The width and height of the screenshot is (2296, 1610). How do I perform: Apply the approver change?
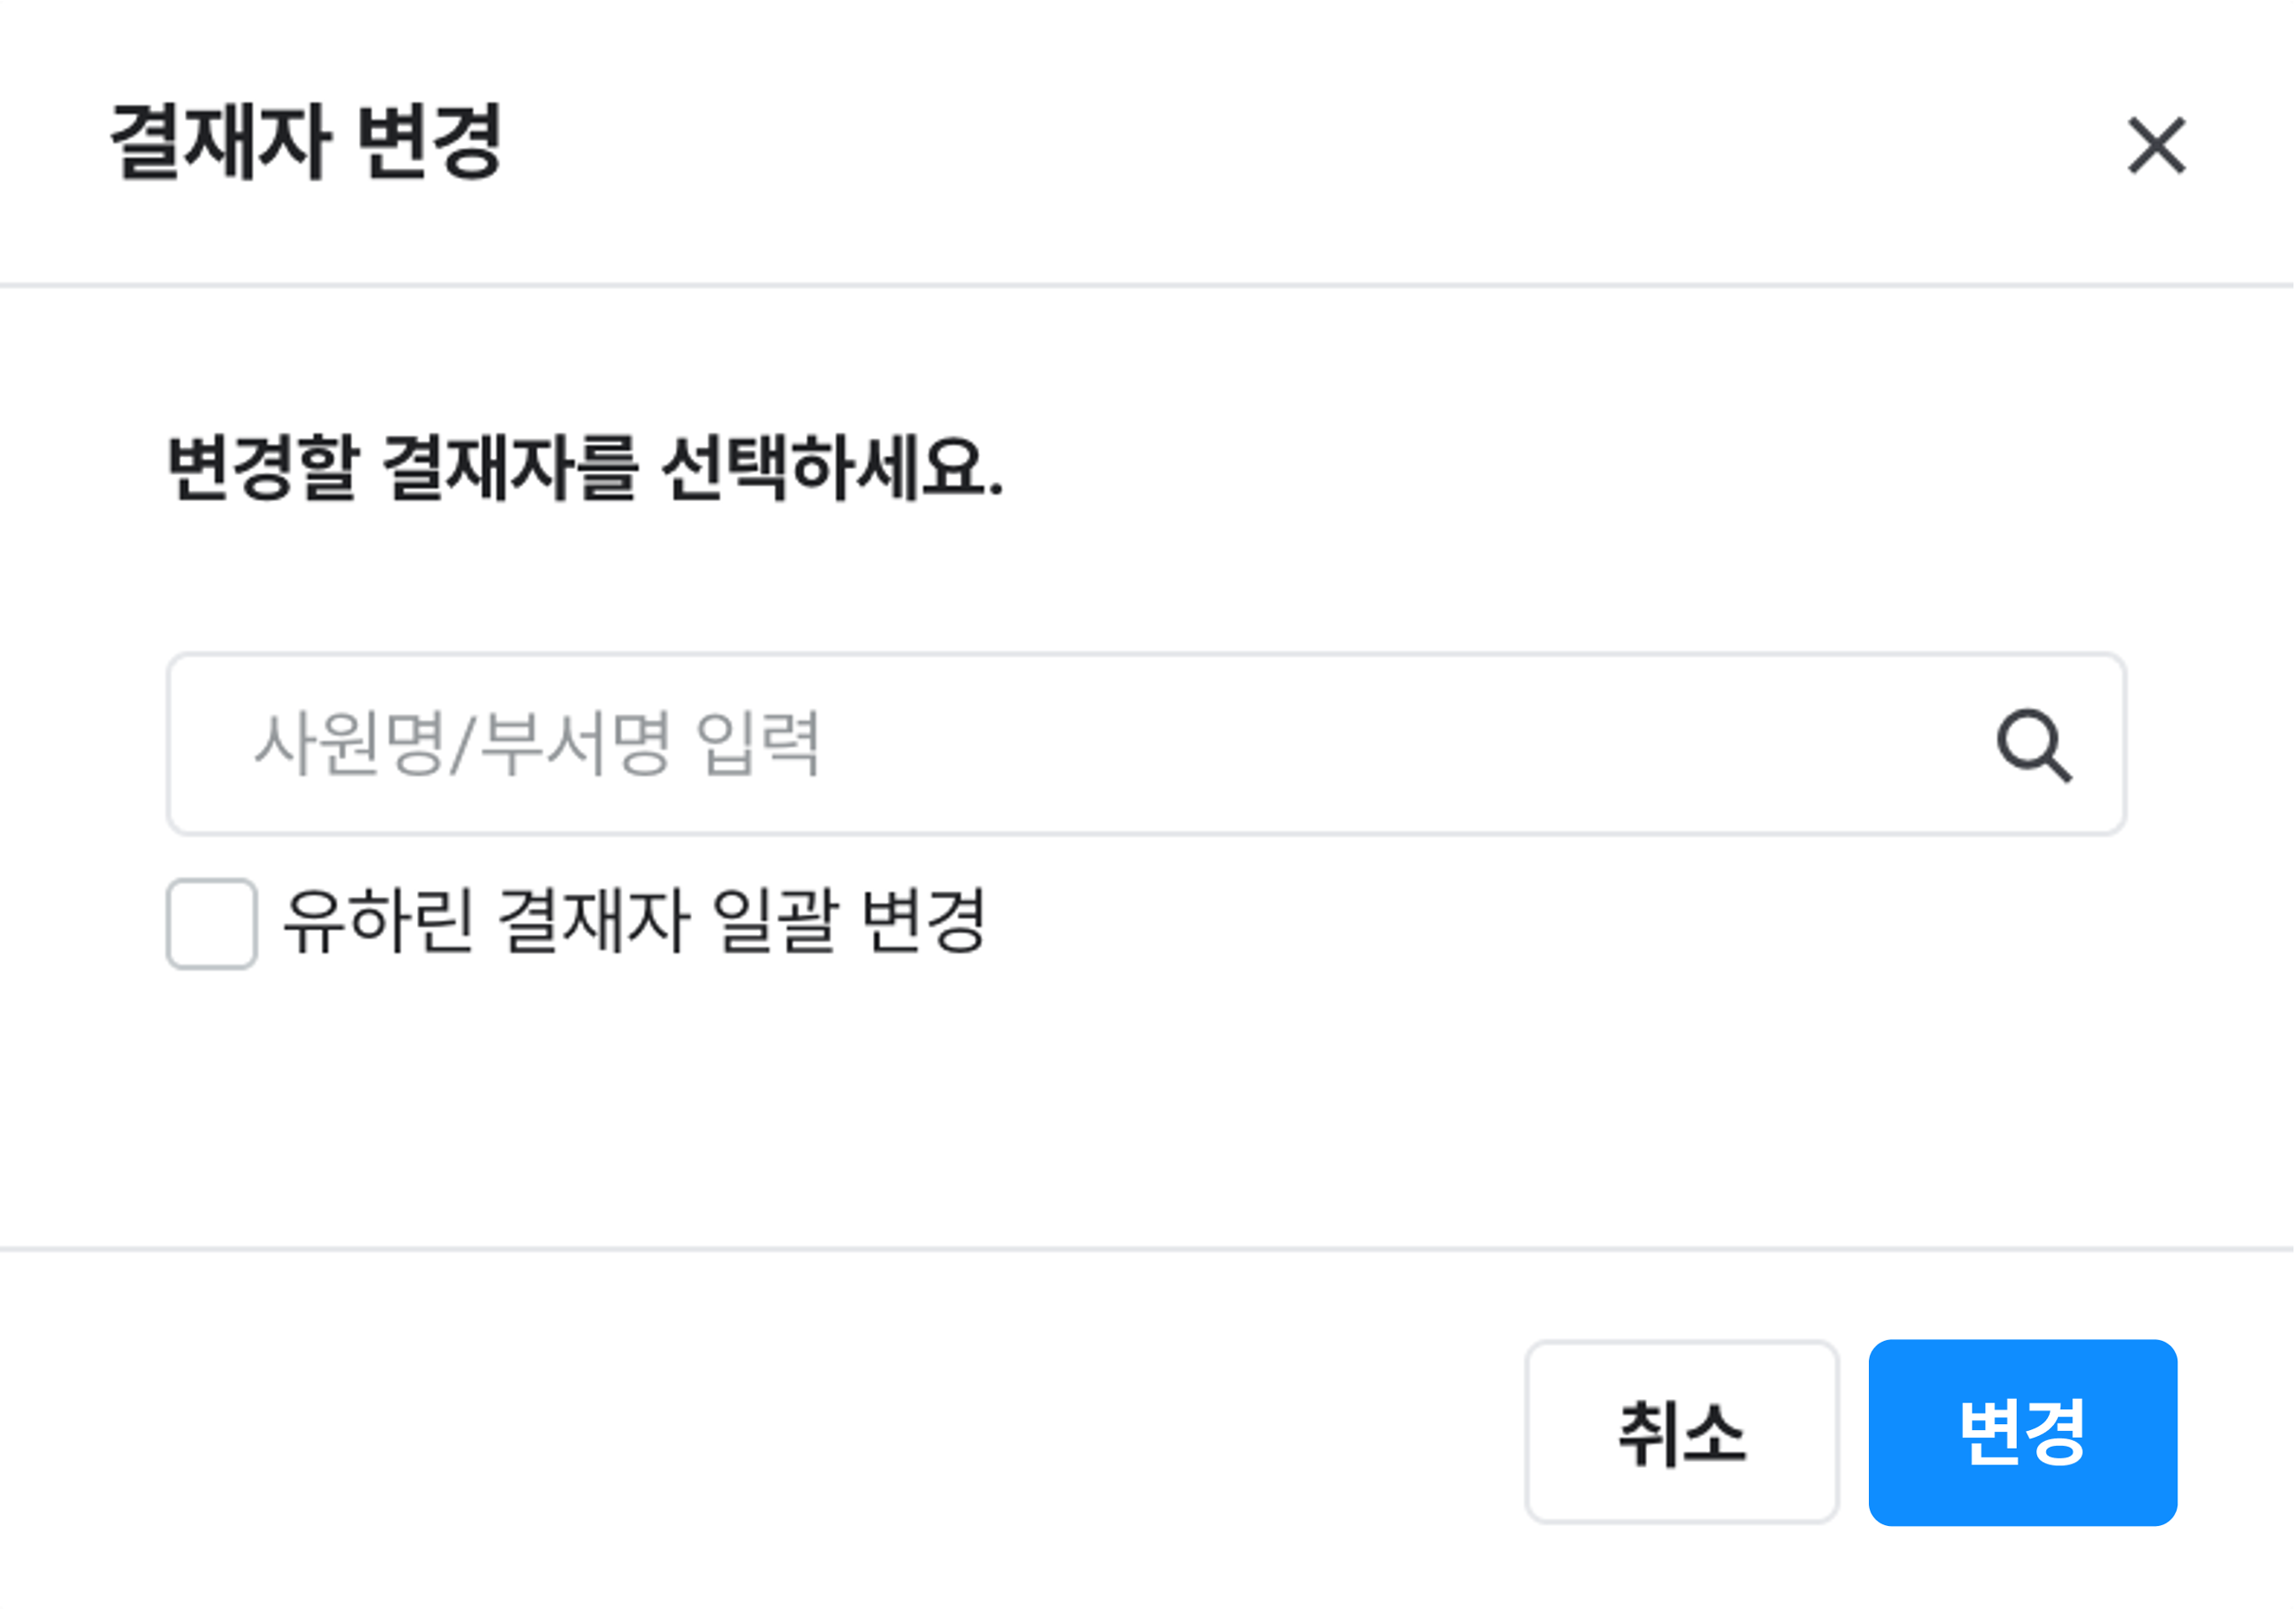(x=2022, y=1432)
